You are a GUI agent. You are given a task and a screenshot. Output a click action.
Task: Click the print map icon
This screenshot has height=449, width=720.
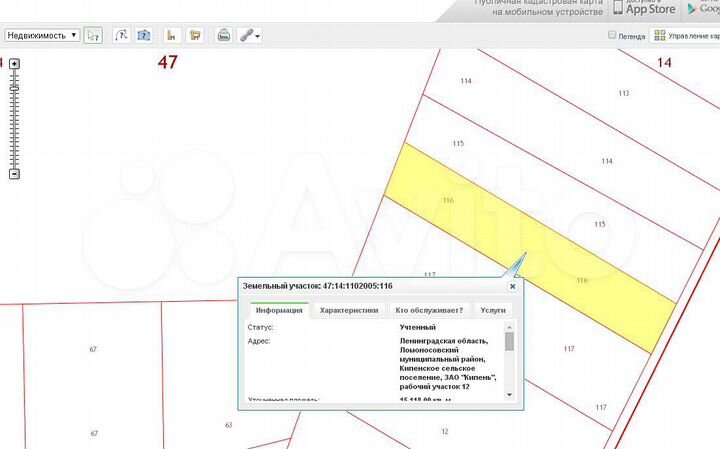224,35
